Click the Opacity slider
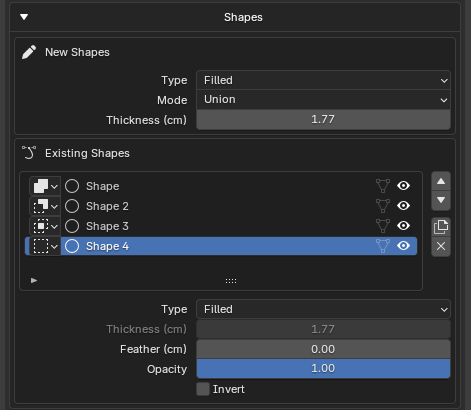 (323, 369)
